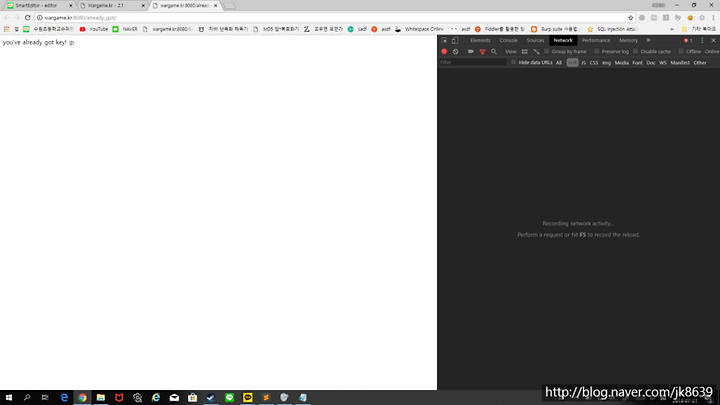View site information icon in address bar
The image size is (720, 405).
39,17
